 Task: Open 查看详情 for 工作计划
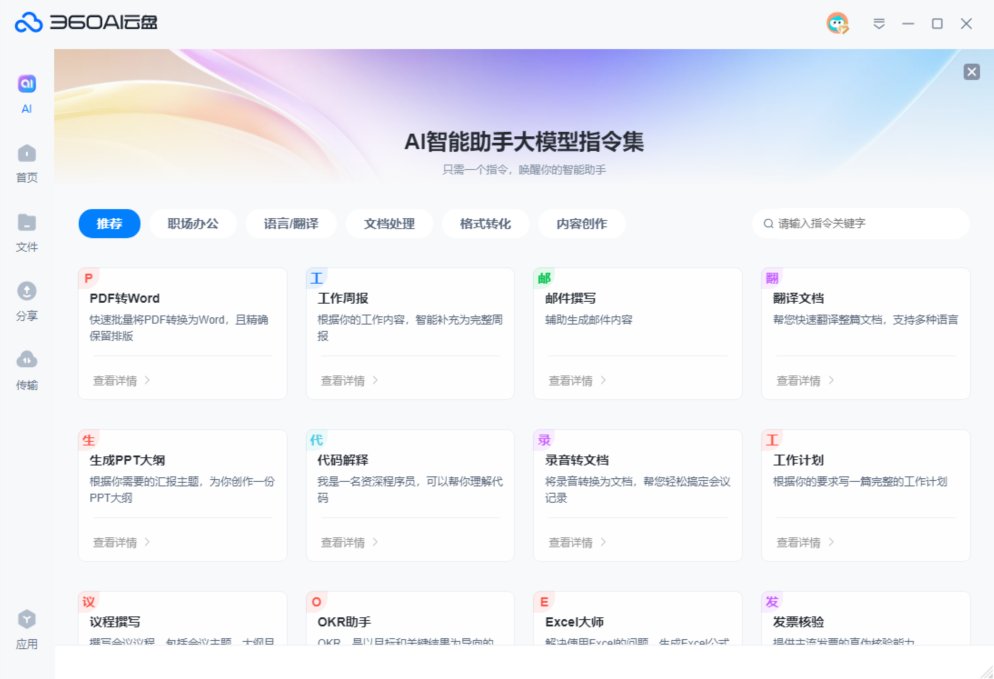coord(805,542)
